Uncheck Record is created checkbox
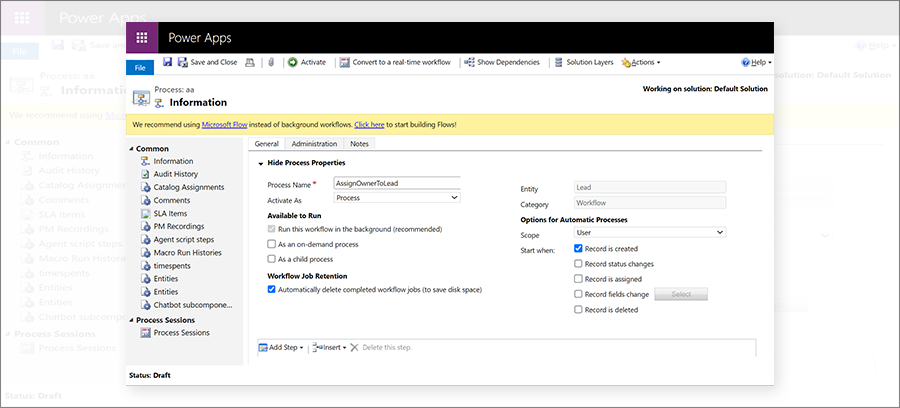The height and width of the screenshot is (408, 900). (579, 249)
